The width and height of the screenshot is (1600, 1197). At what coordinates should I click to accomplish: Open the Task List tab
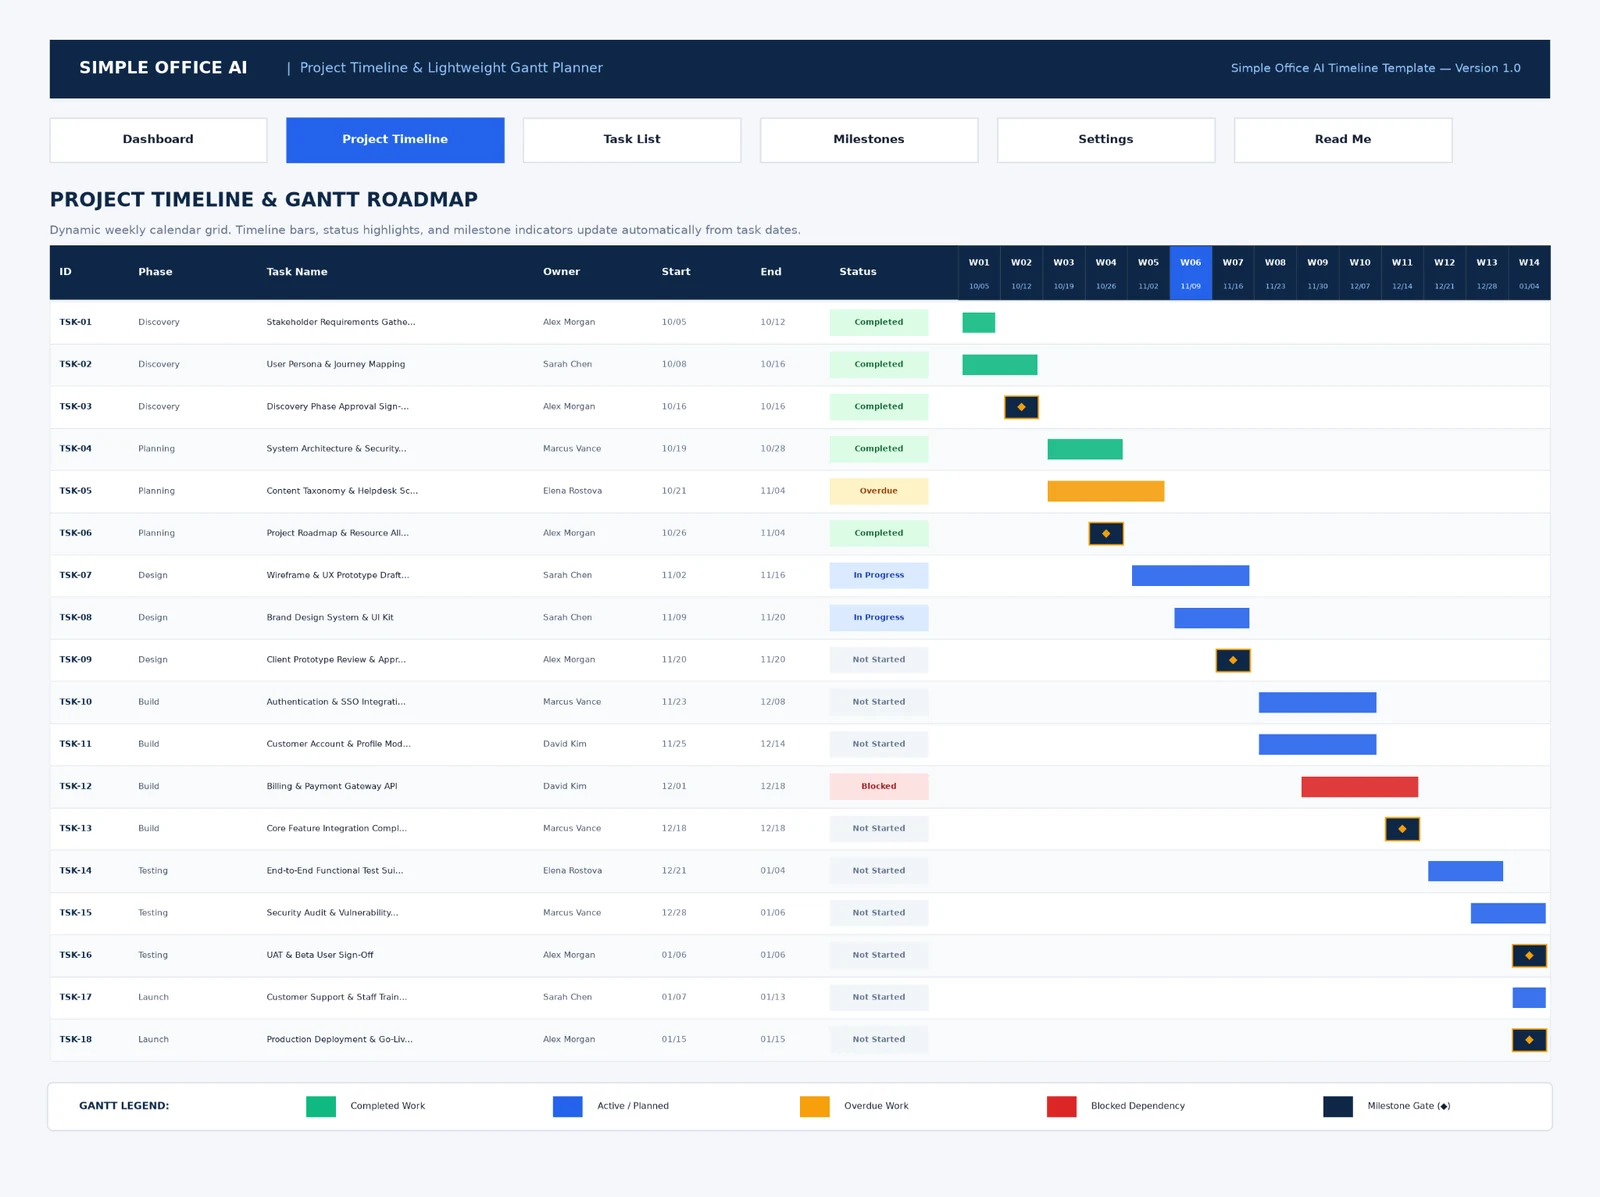coord(632,140)
